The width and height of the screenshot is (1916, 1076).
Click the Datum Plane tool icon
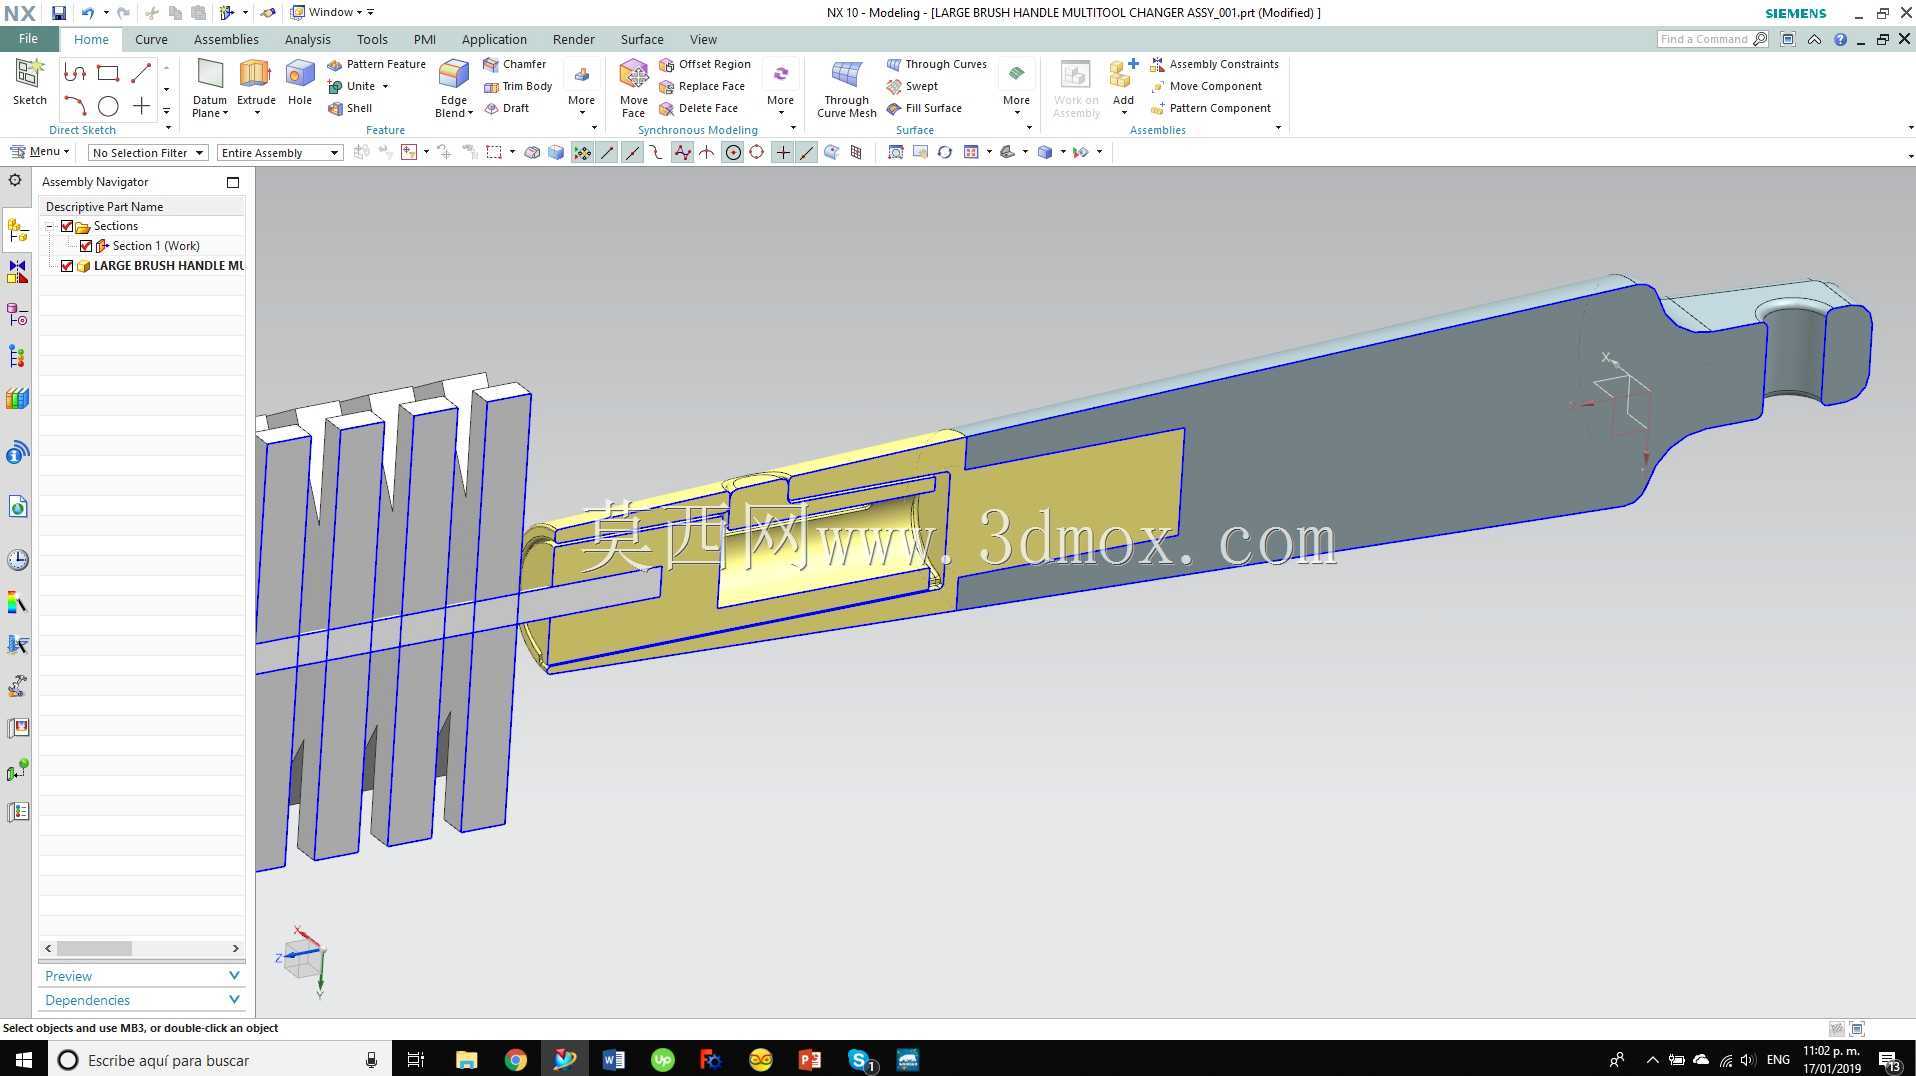210,74
